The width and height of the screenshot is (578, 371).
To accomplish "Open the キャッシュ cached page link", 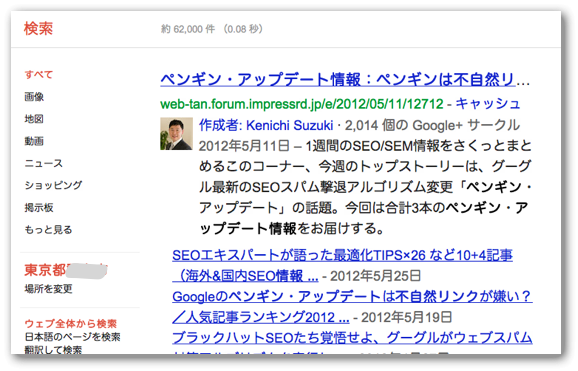I will 487,104.
